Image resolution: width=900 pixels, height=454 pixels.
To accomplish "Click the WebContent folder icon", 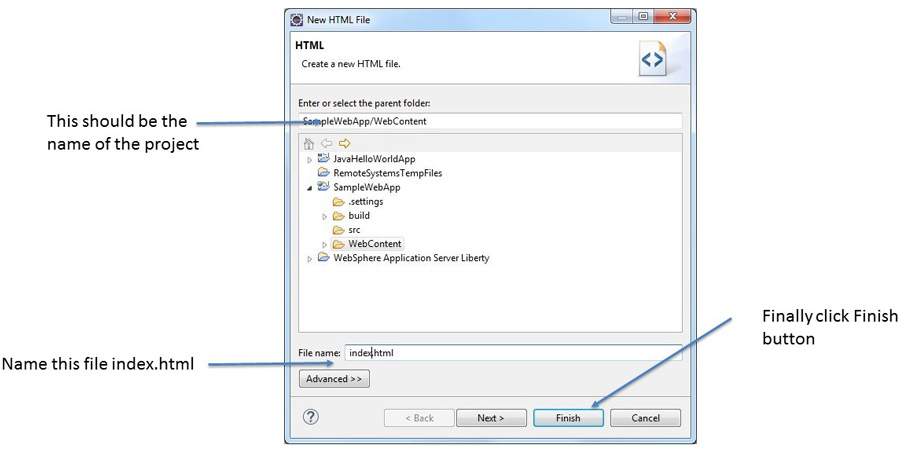I will (339, 244).
